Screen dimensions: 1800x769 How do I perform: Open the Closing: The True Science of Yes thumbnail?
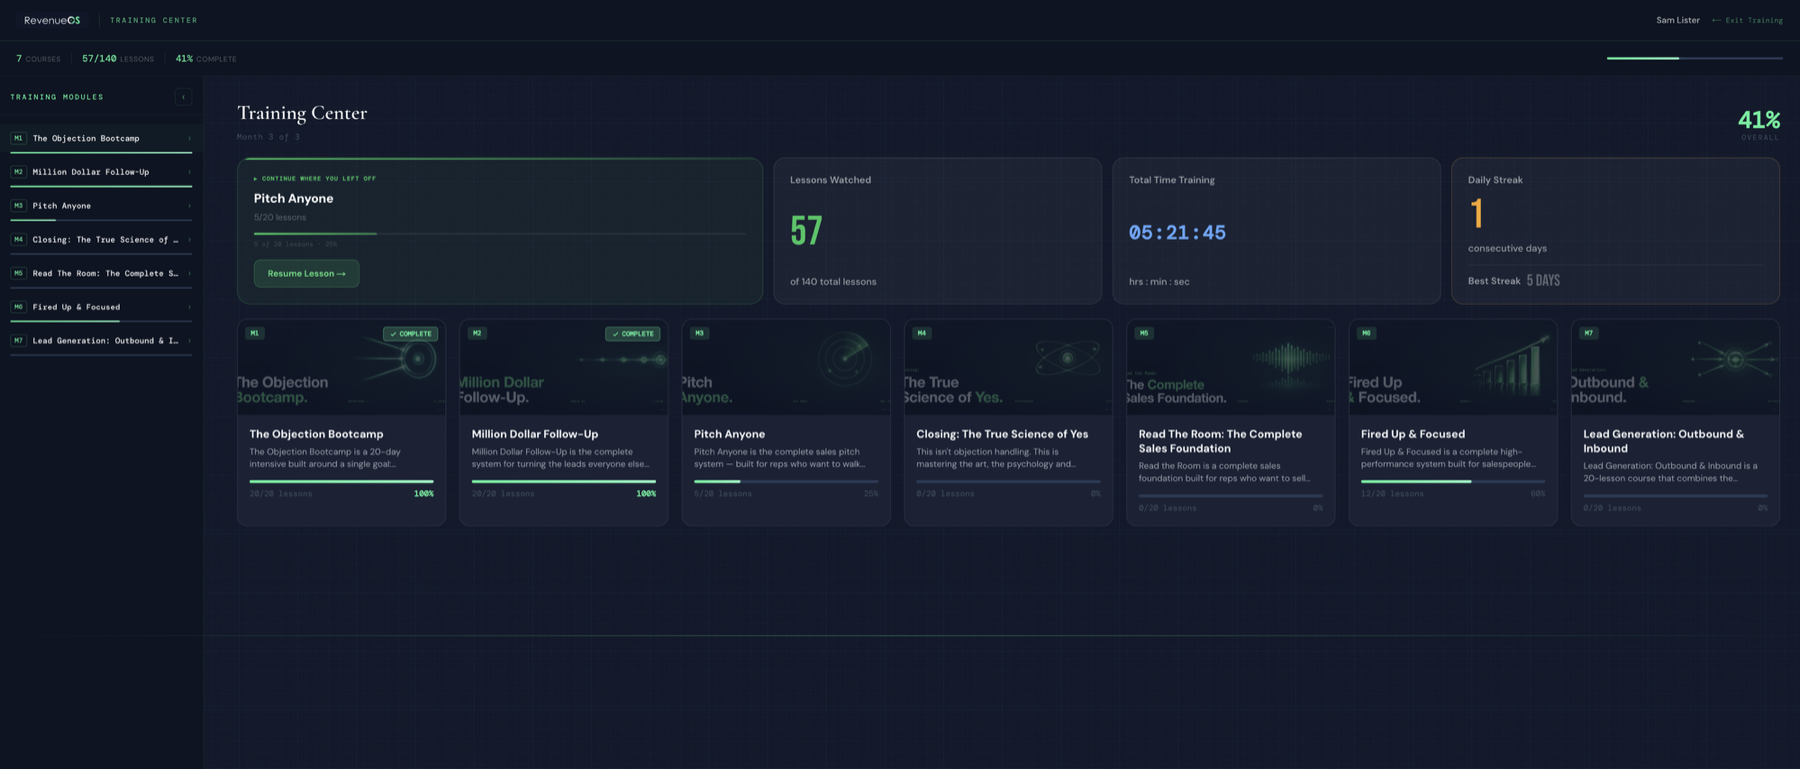coord(1008,367)
